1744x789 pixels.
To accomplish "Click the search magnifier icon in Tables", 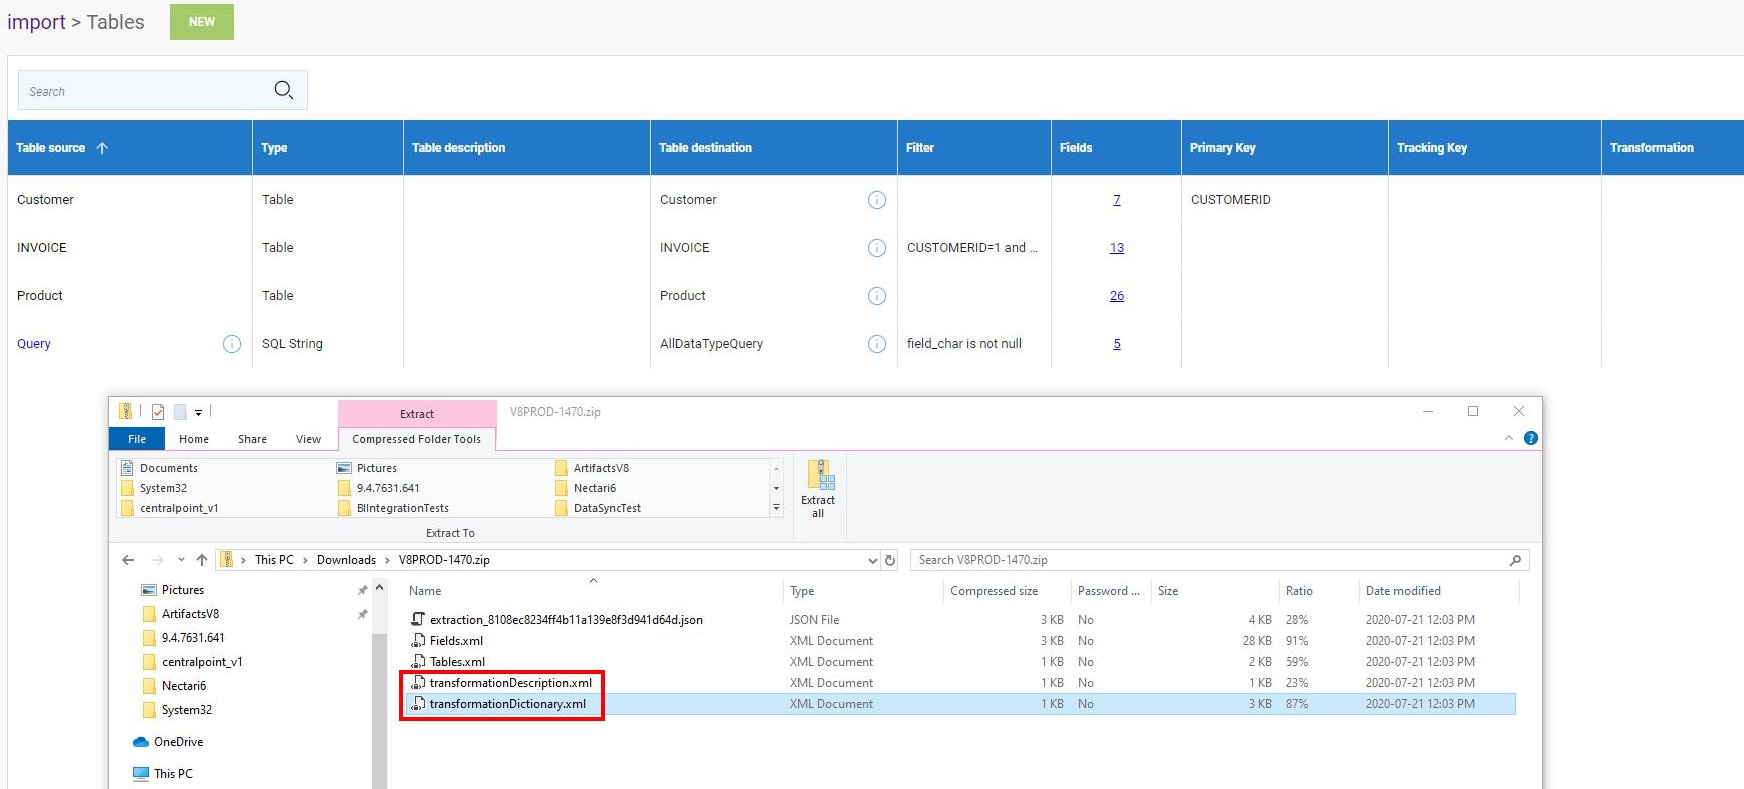I will pos(284,90).
